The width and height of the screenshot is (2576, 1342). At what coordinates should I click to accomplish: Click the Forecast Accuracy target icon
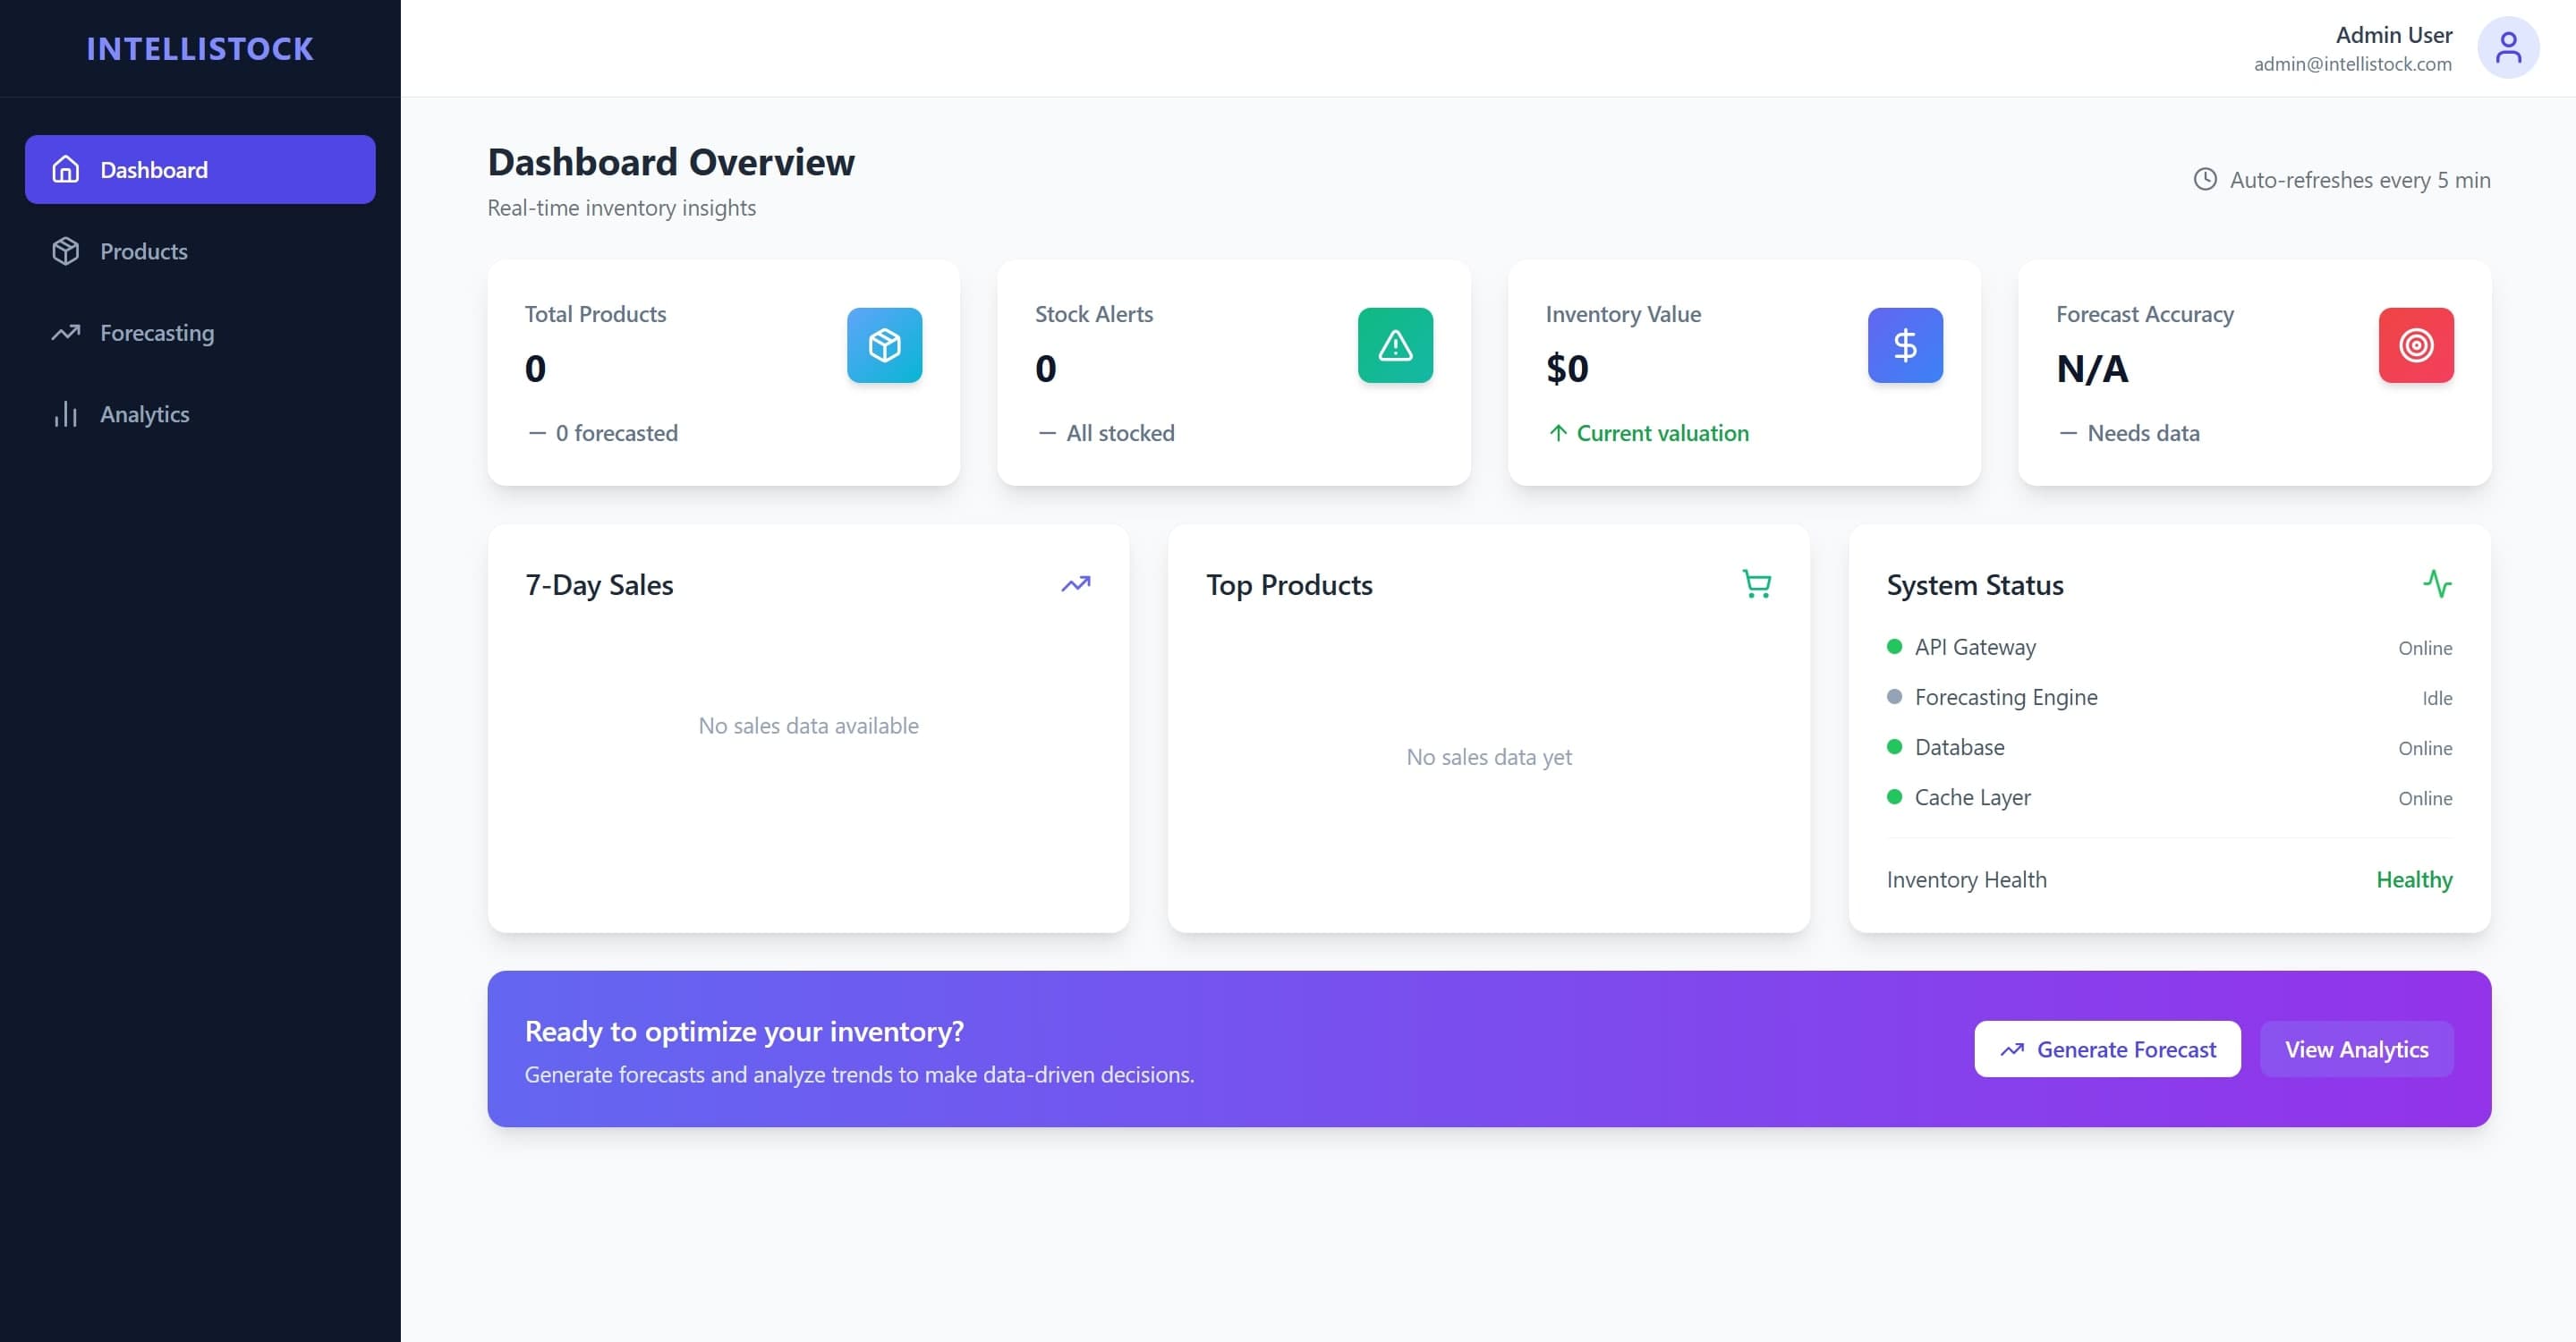coord(2415,345)
